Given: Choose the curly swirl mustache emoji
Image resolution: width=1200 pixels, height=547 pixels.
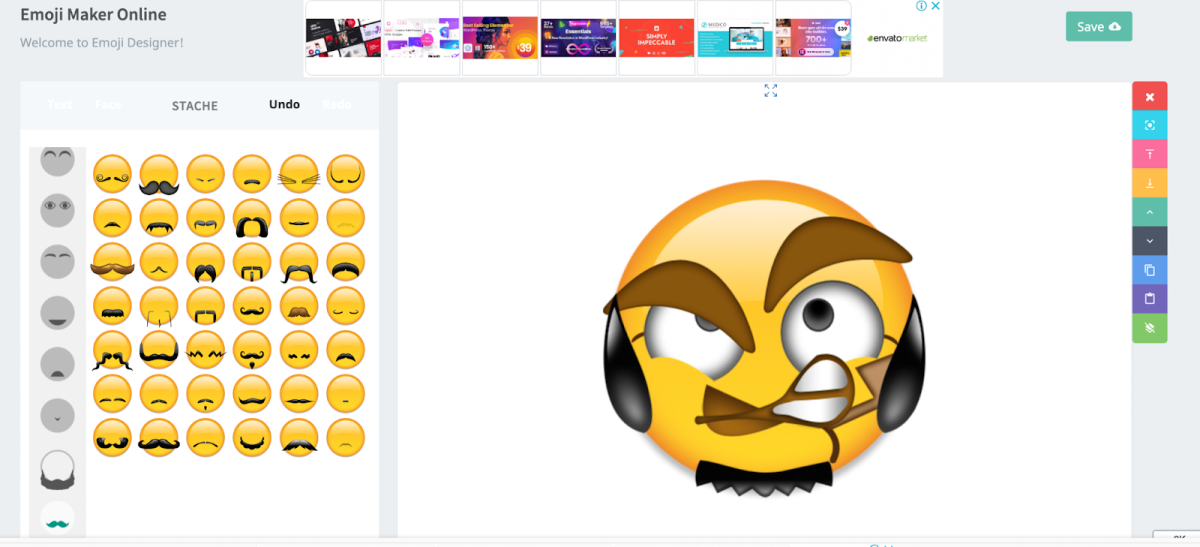Looking at the screenshot, I should (x=112, y=174).
